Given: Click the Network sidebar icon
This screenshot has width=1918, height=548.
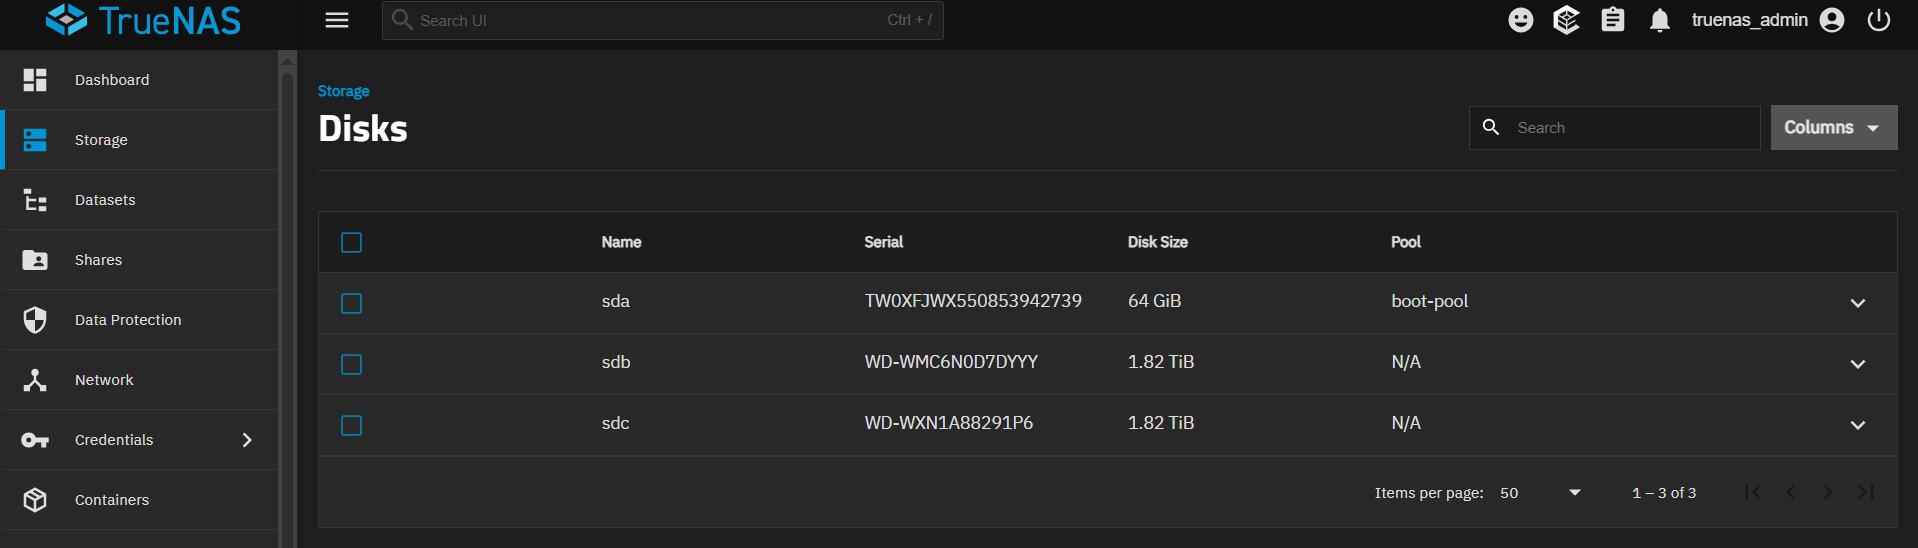Looking at the screenshot, I should (35, 380).
